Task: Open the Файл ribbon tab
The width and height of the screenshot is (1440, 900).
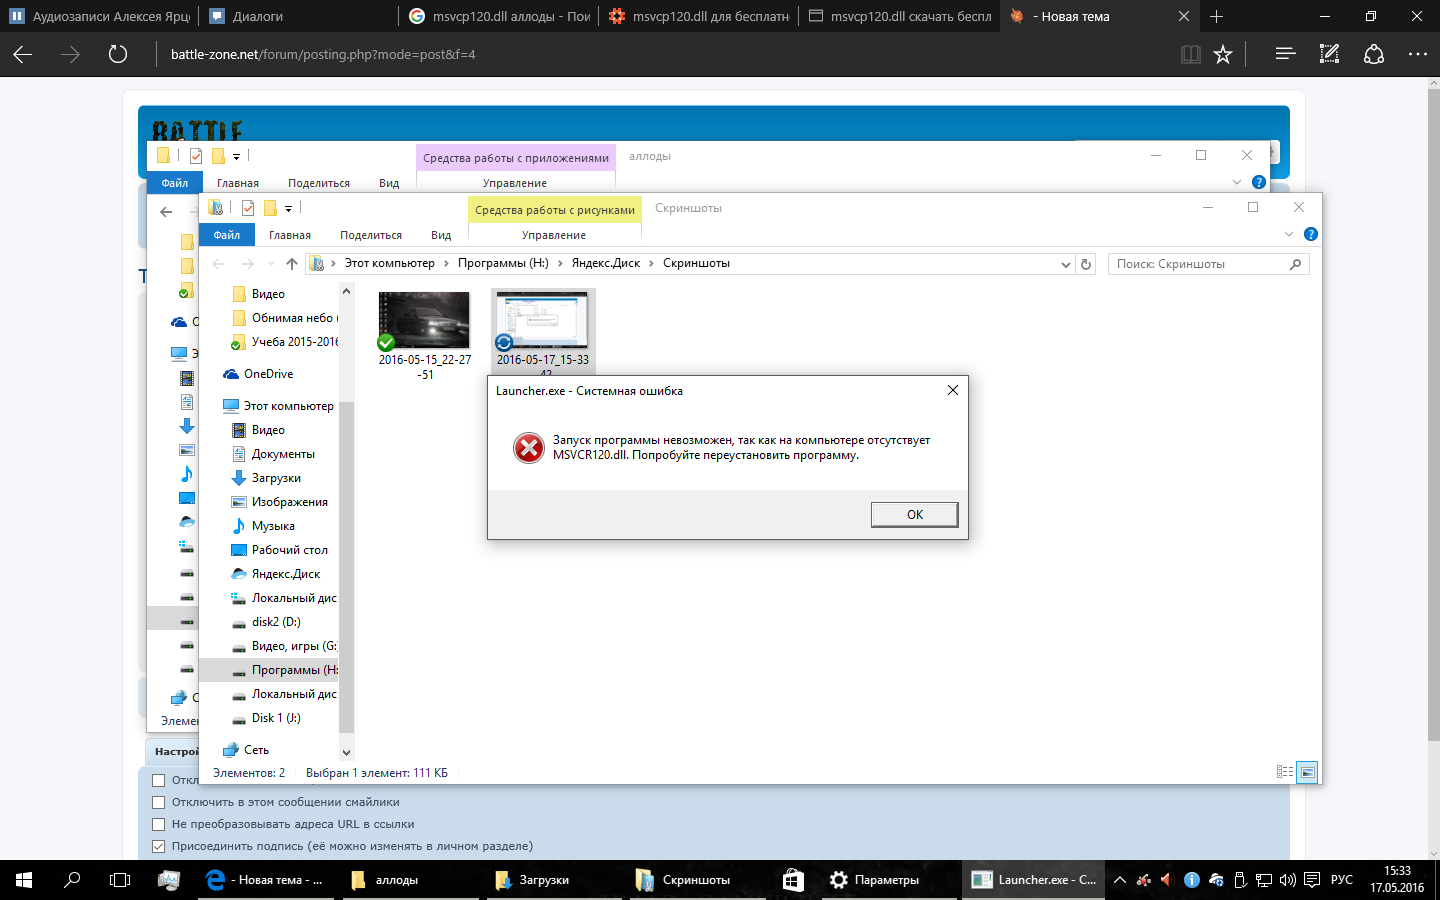Action: [x=227, y=235]
